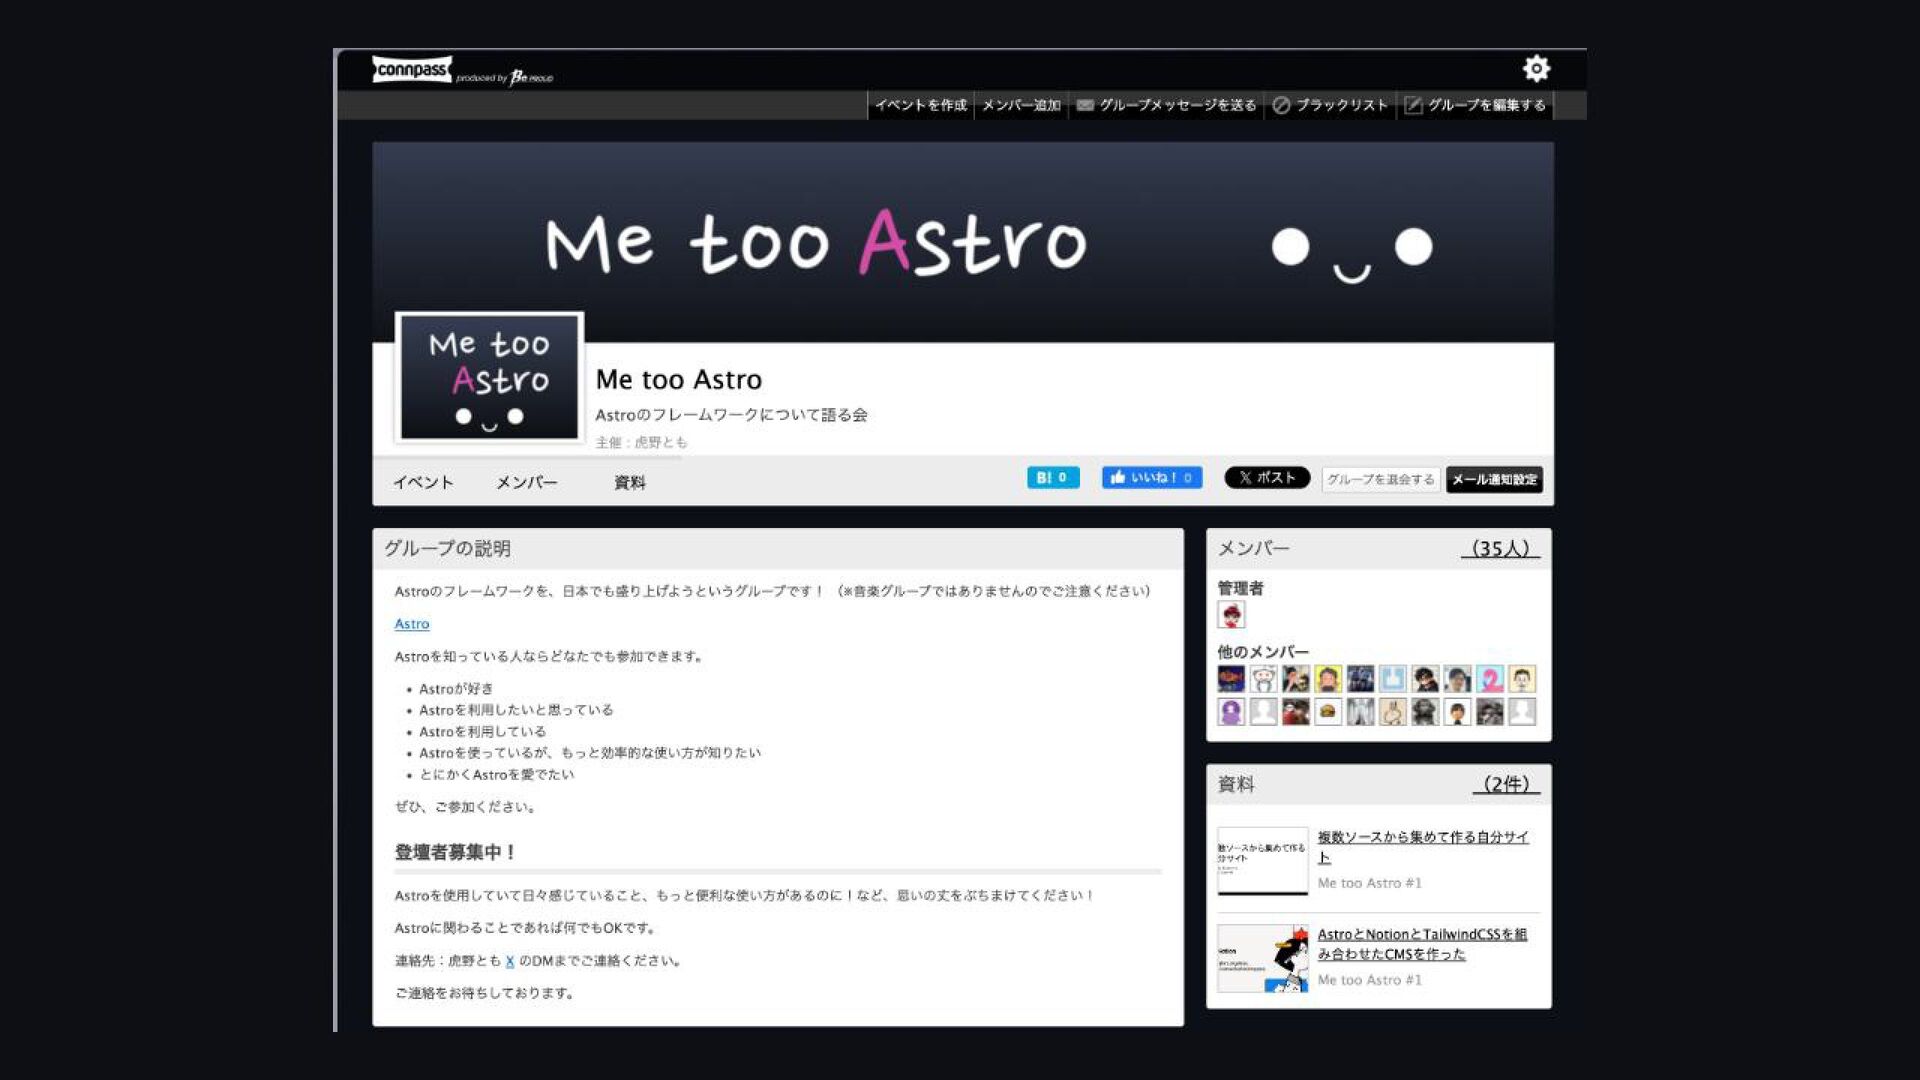Click the Me too Astro group logo thumbnail

click(x=489, y=376)
